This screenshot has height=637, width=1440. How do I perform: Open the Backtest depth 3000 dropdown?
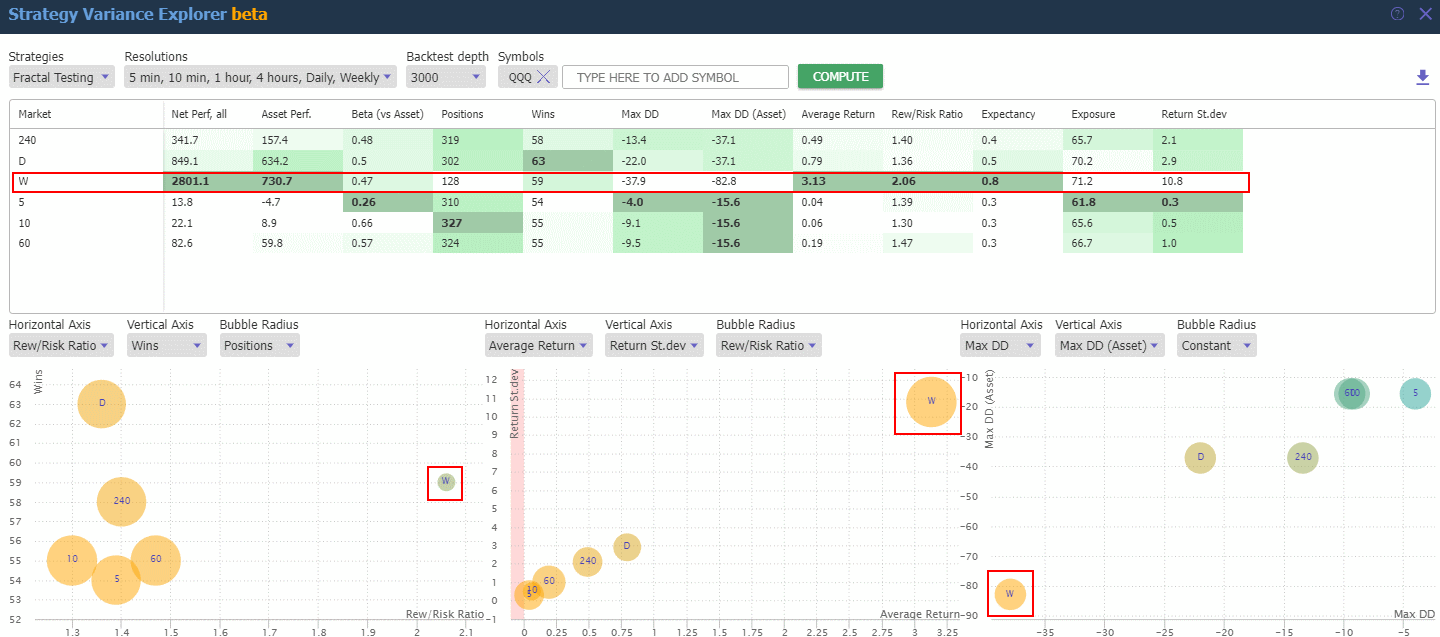pyautogui.click(x=446, y=77)
